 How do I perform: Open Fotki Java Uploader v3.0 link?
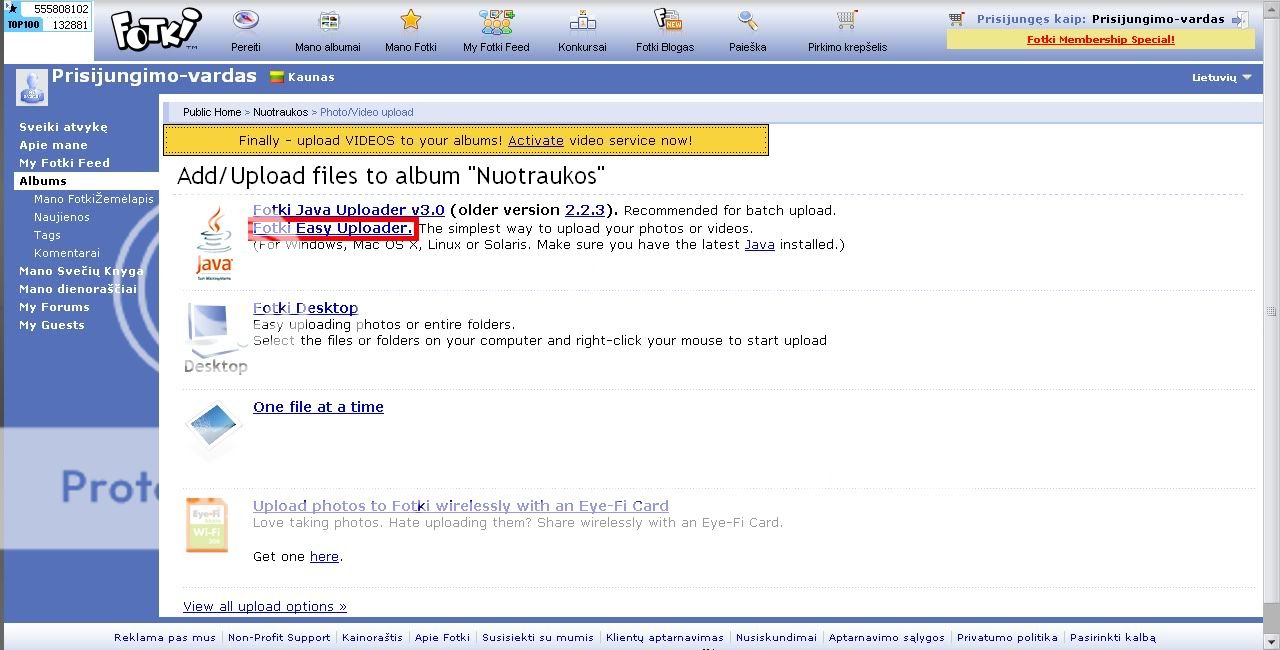point(349,210)
